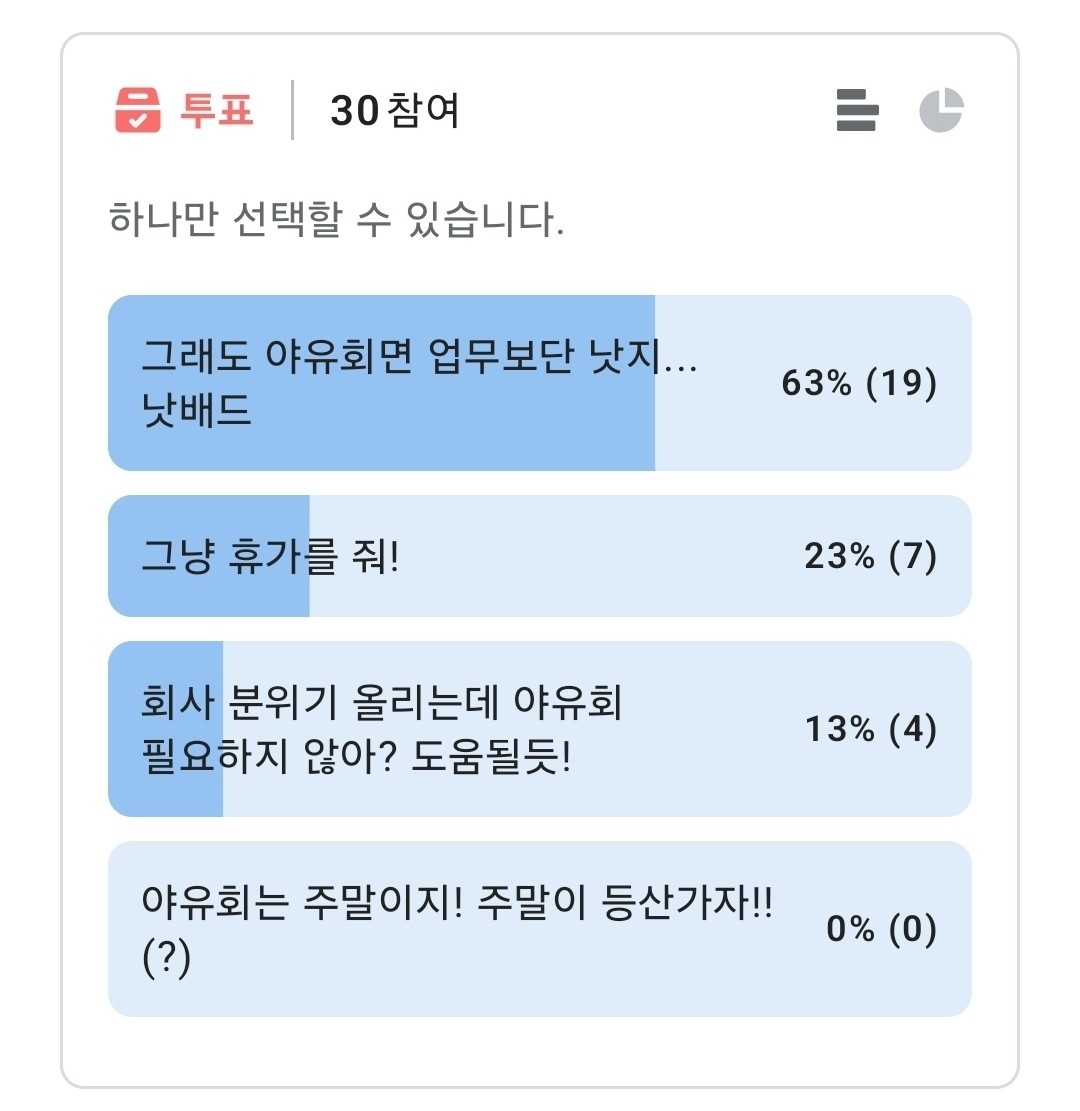Open the 30 참여 participant count
This screenshot has height=1111, width=1080.
tap(395, 111)
